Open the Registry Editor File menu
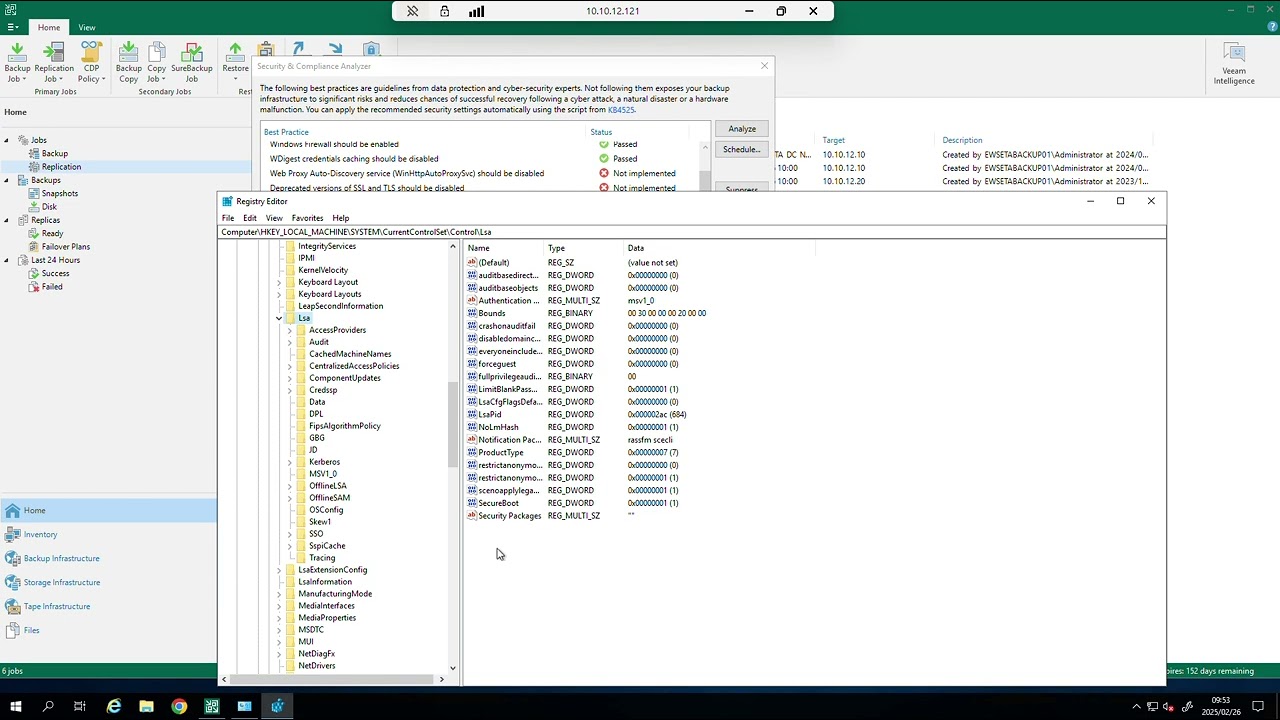This screenshot has height=720, width=1280. [228, 218]
